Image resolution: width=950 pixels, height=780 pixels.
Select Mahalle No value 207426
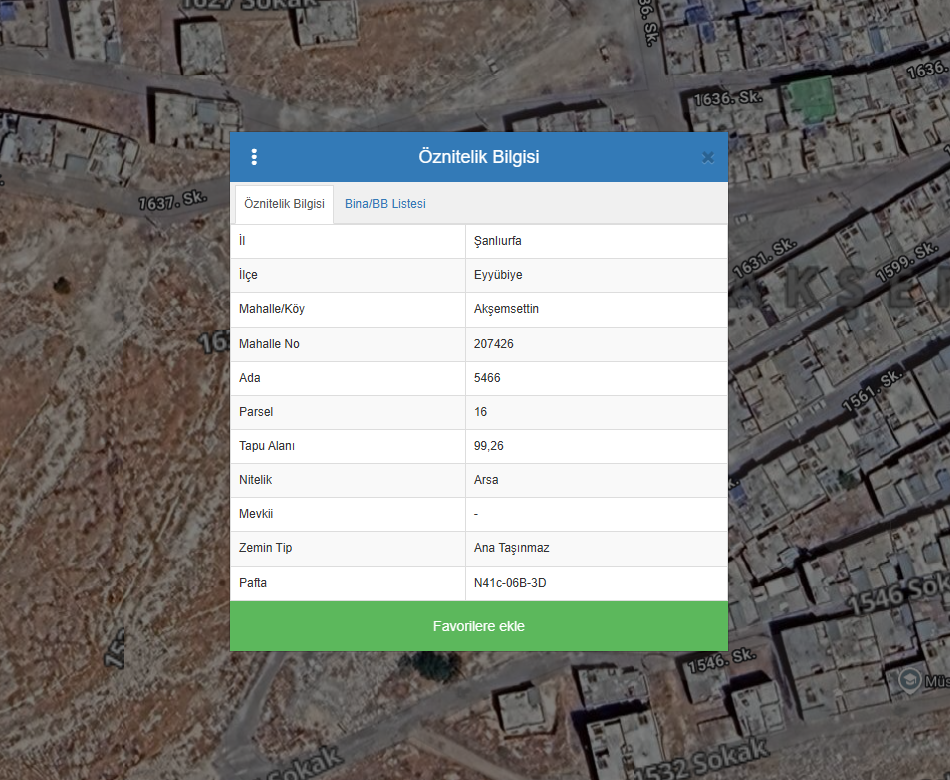[494, 344]
